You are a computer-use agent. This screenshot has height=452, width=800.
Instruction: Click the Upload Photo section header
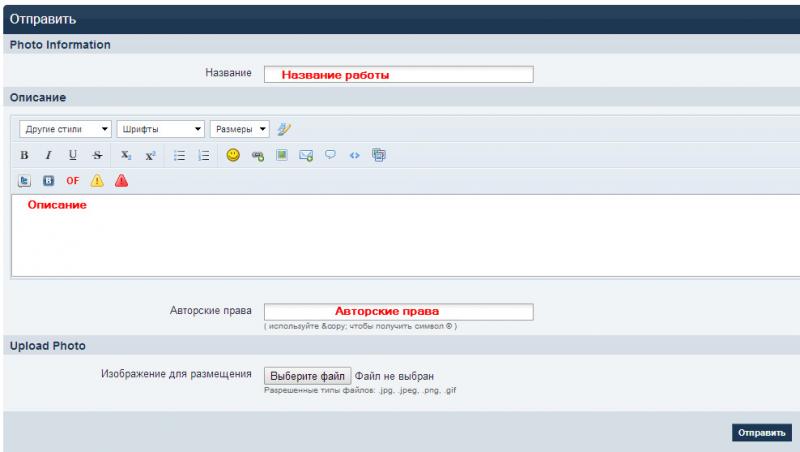[47, 346]
